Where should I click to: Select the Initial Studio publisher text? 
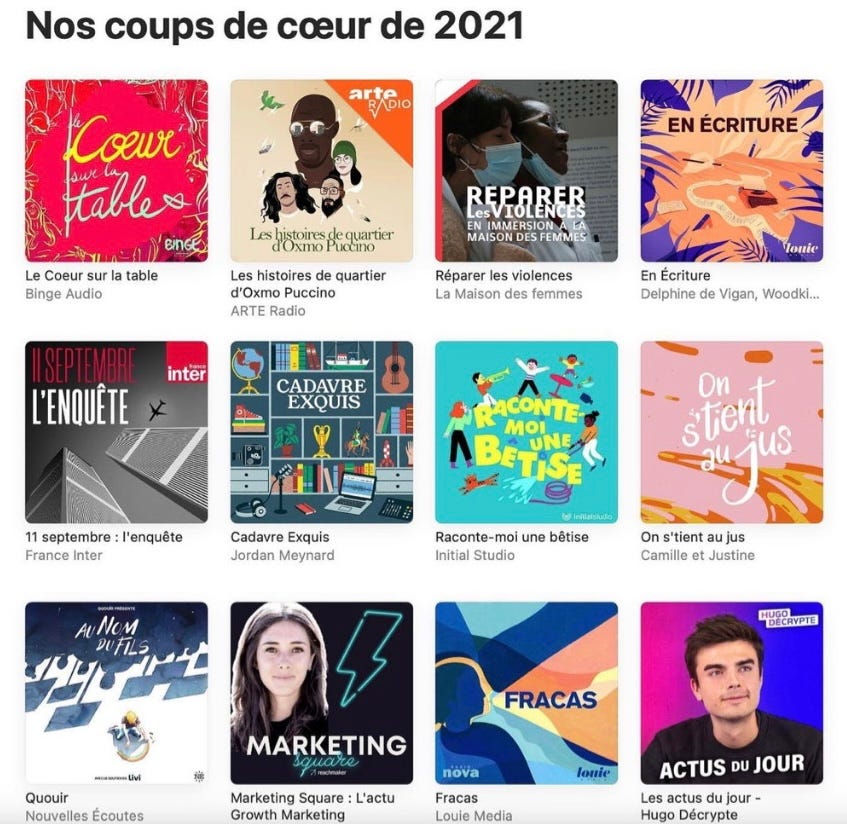tap(475, 555)
